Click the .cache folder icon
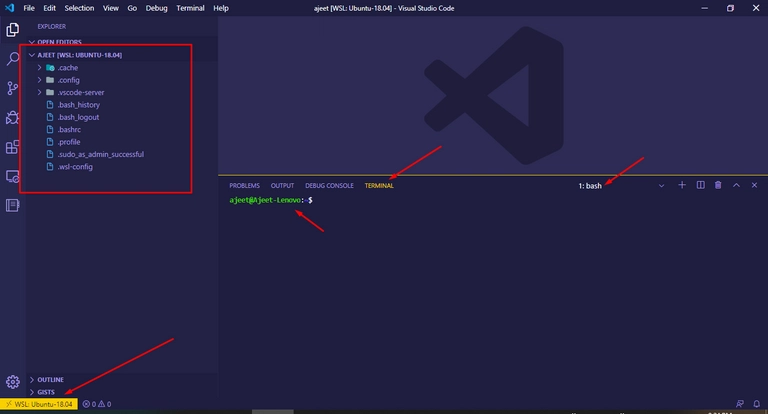Image resolution: width=768 pixels, height=414 pixels. [50, 68]
